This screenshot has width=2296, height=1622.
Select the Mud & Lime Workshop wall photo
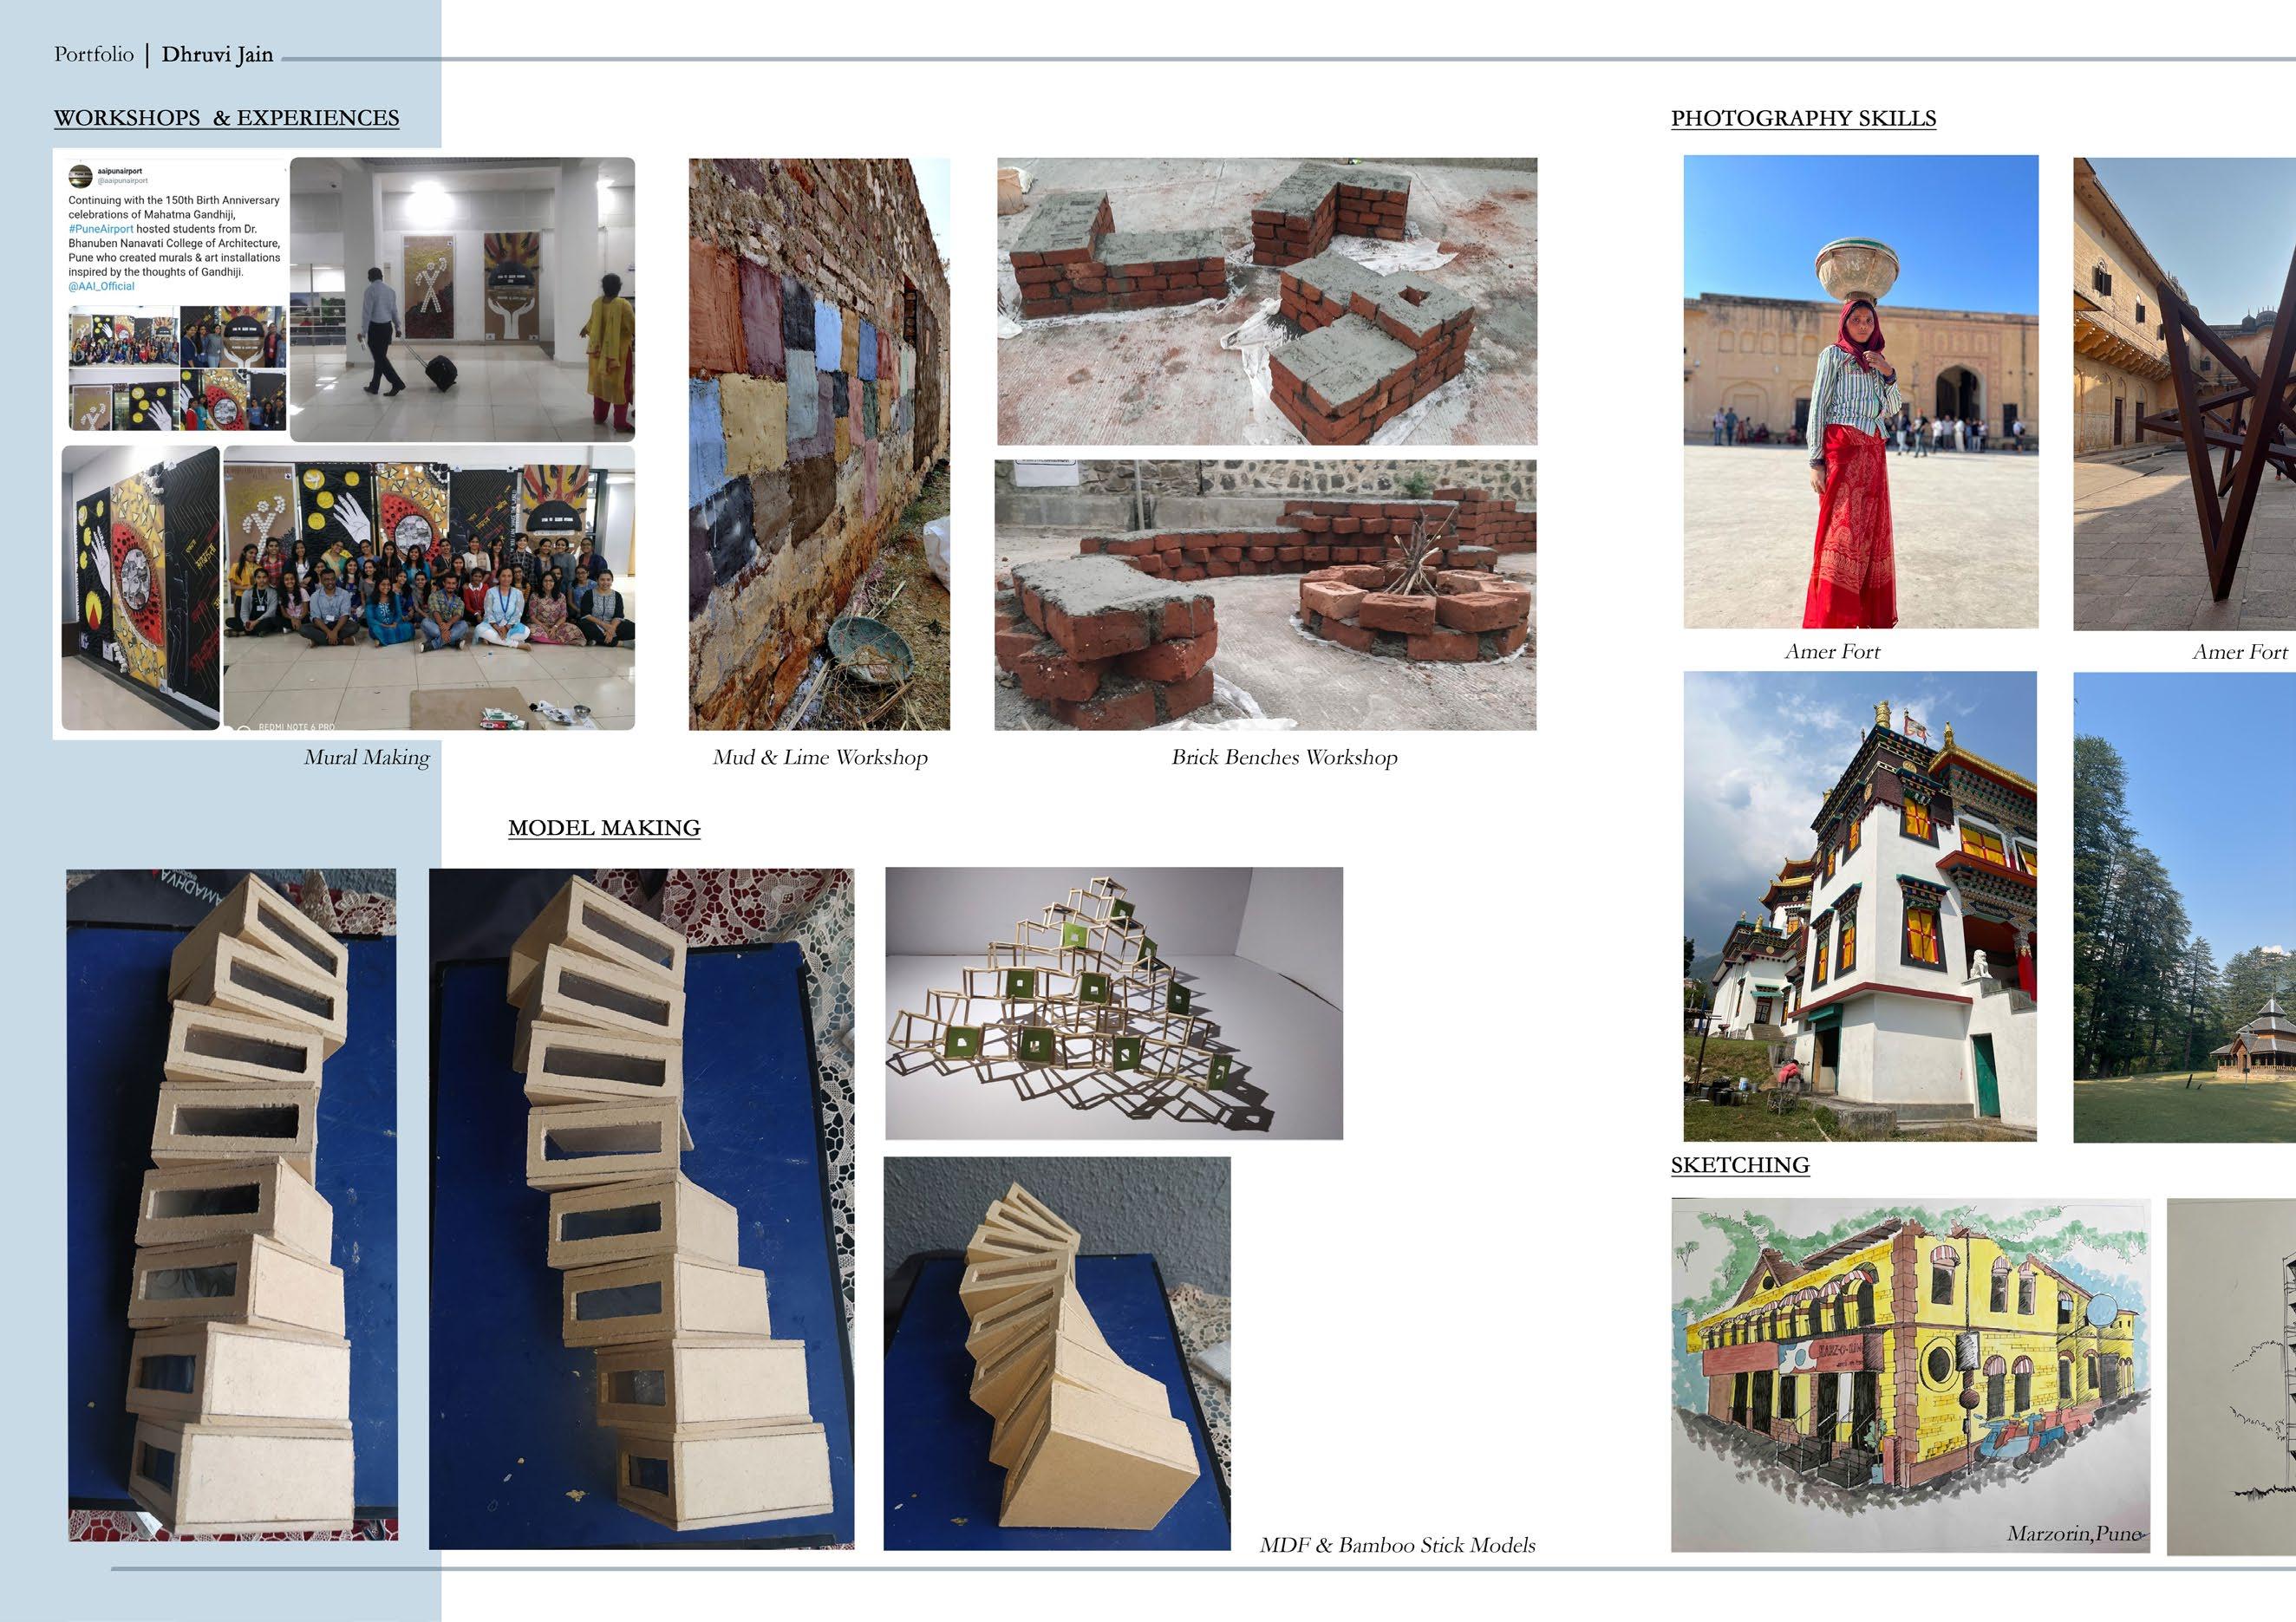tap(819, 444)
